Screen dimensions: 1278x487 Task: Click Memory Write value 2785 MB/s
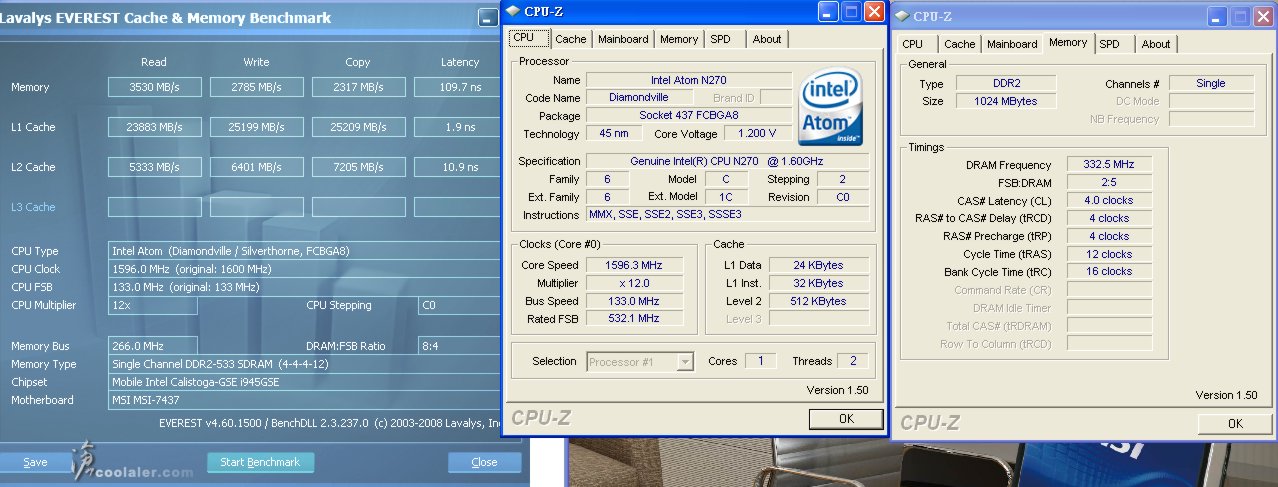[x=256, y=87]
